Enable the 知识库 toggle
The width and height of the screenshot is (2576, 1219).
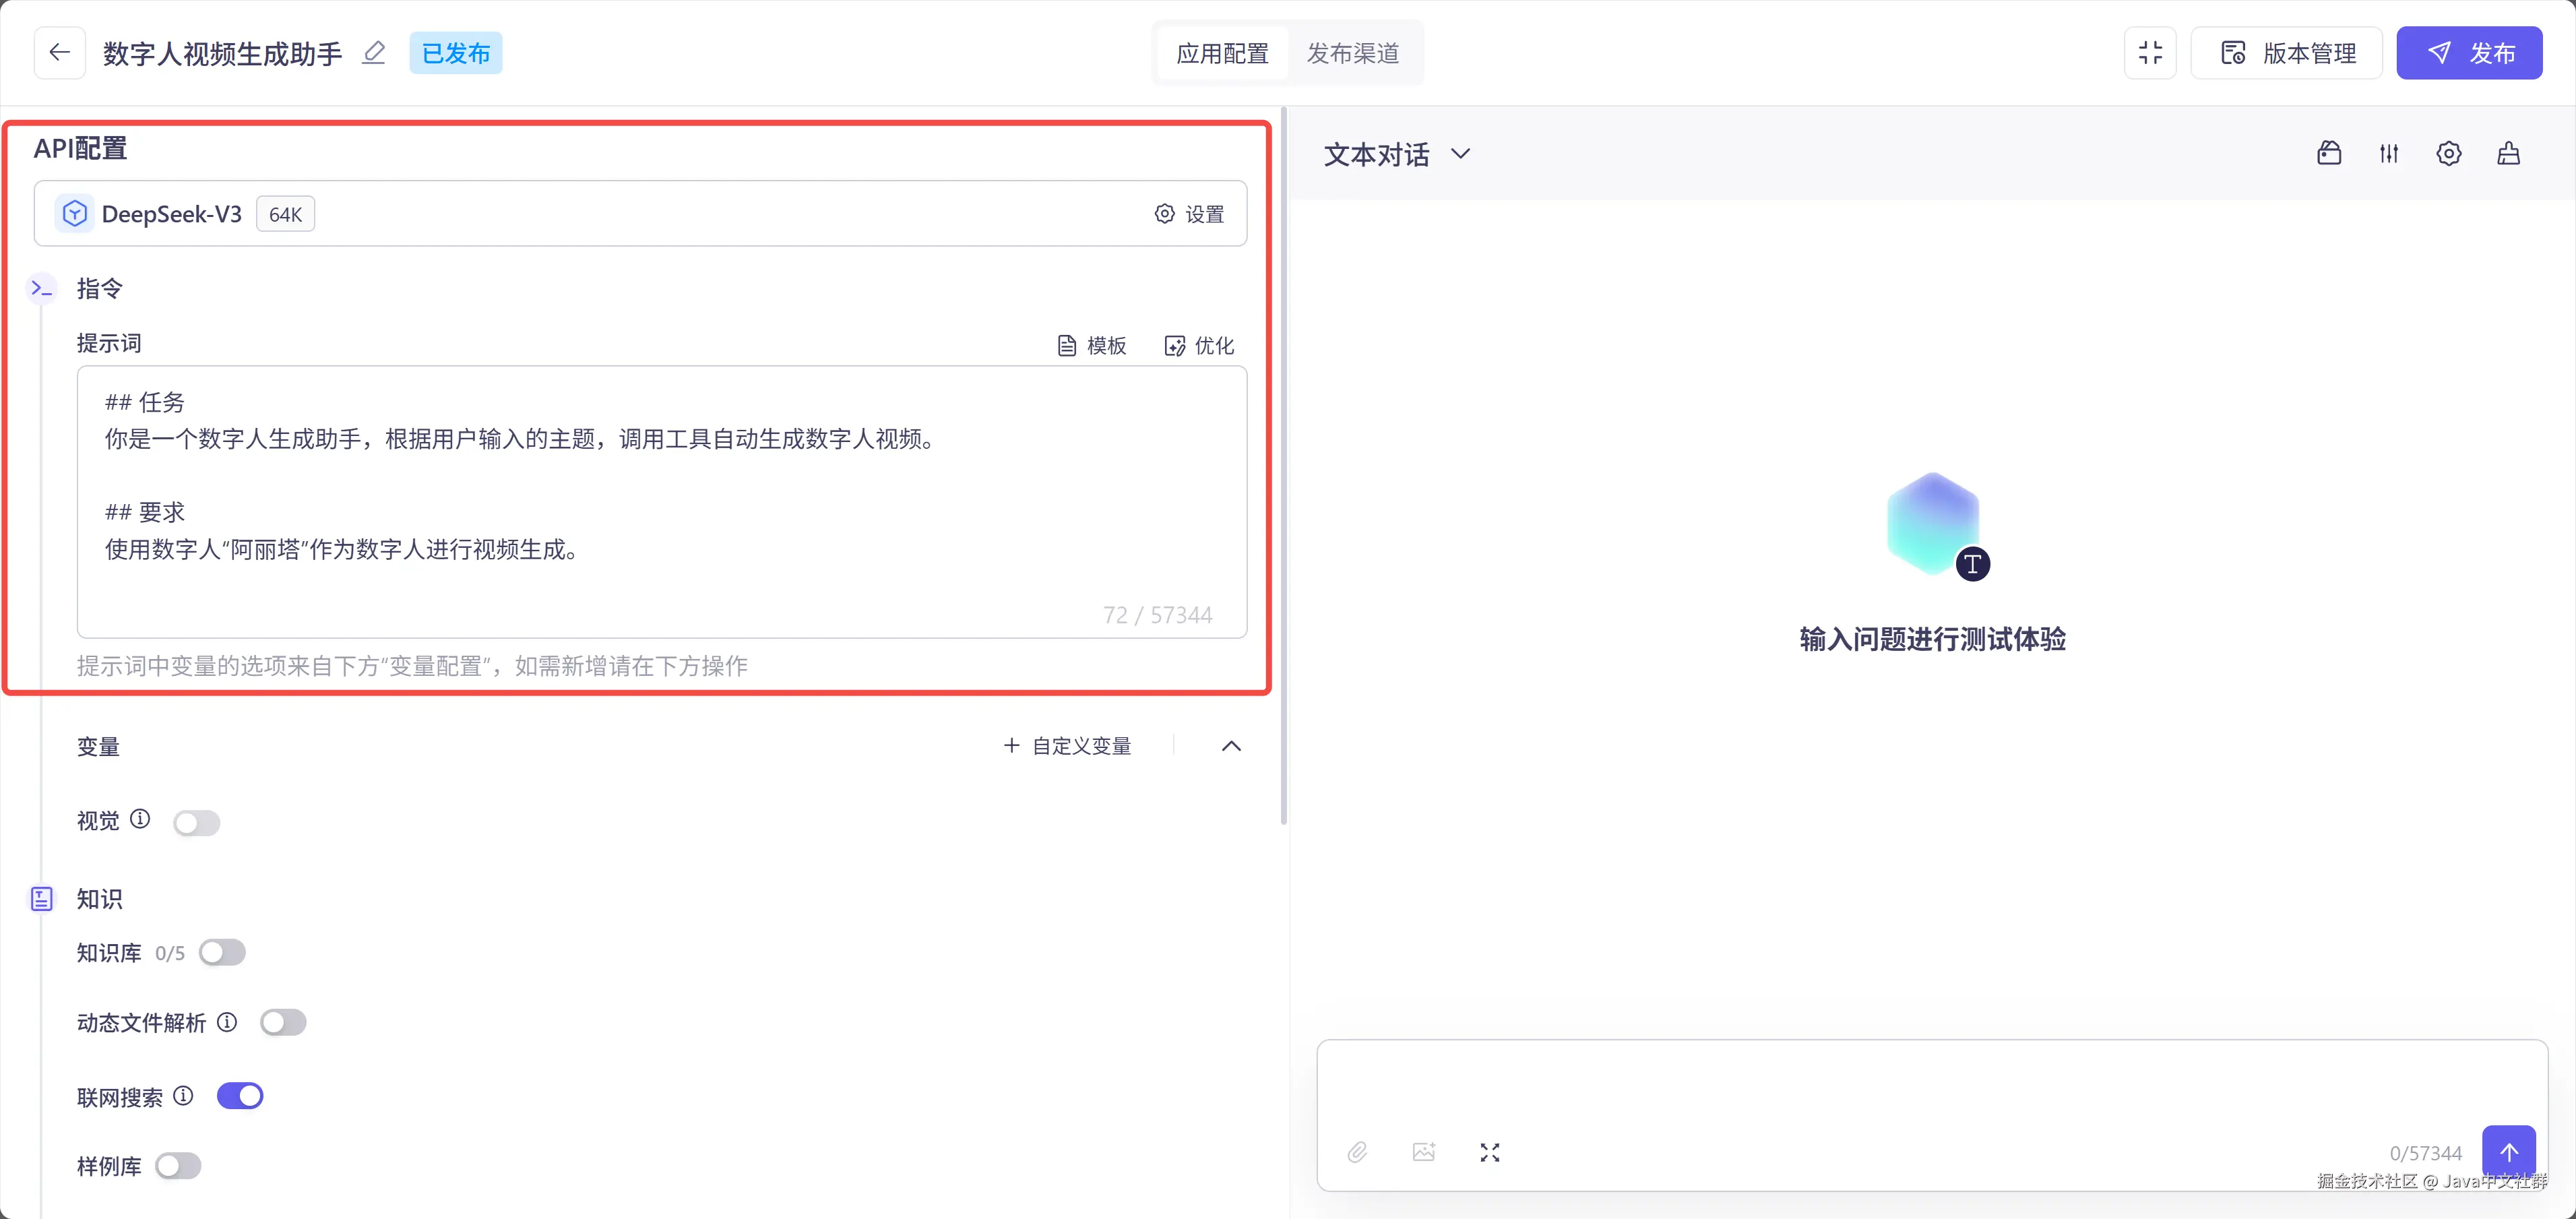click(x=222, y=952)
